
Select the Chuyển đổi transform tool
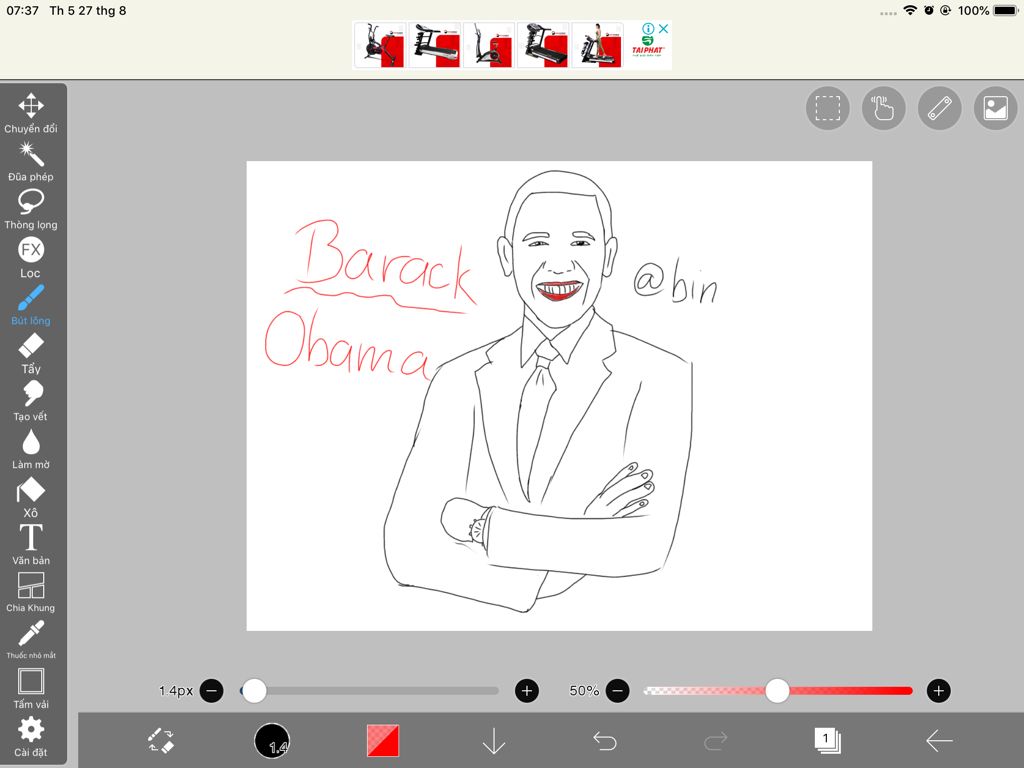tap(31, 113)
